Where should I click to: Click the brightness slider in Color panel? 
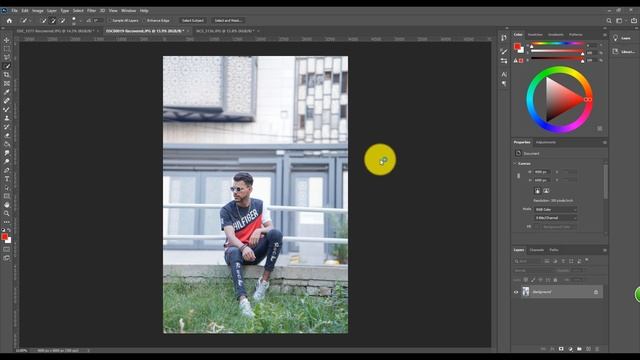point(557,58)
